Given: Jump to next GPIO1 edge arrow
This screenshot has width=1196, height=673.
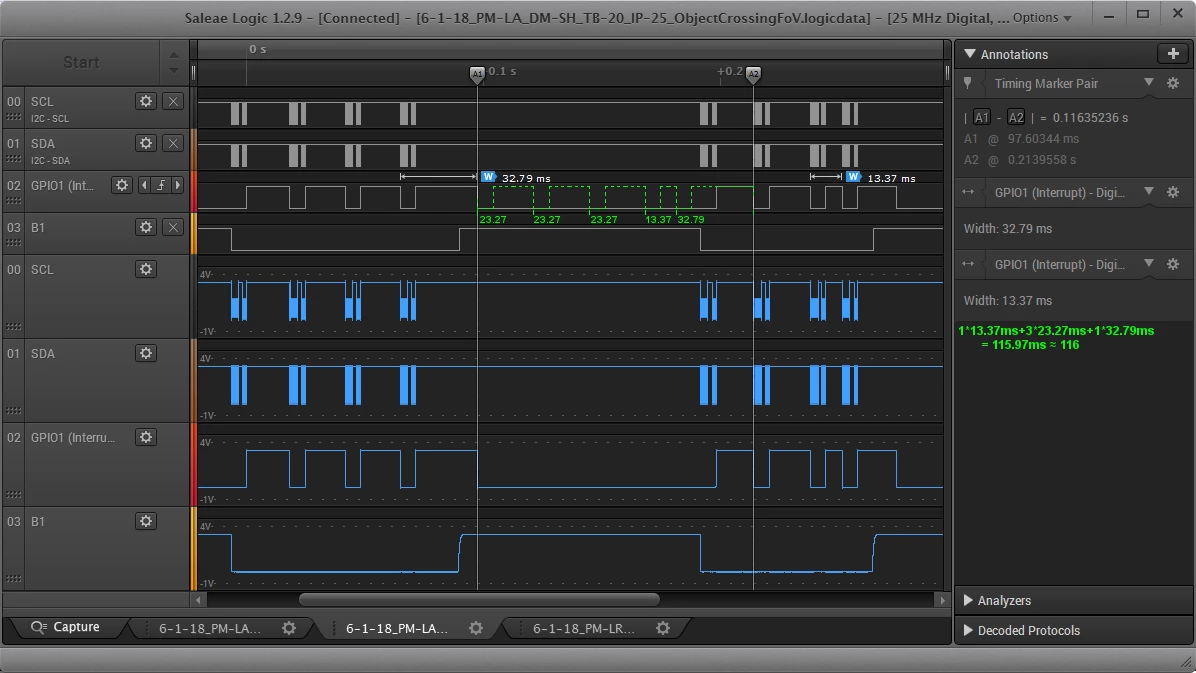Looking at the screenshot, I should click(x=178, y=185).
